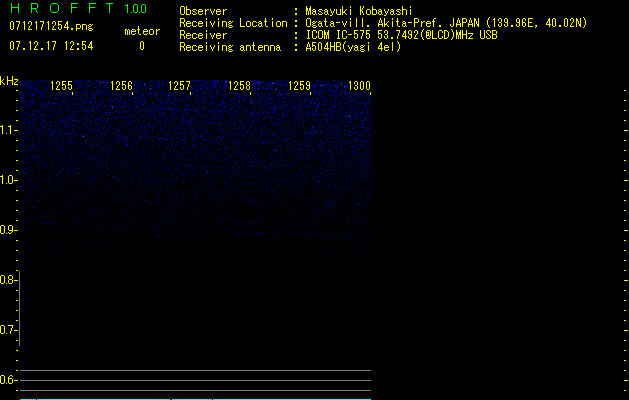Click the 0.7 kHz frequency tick label
This screenshot has width=629, height=400.
tap(9, 330)
